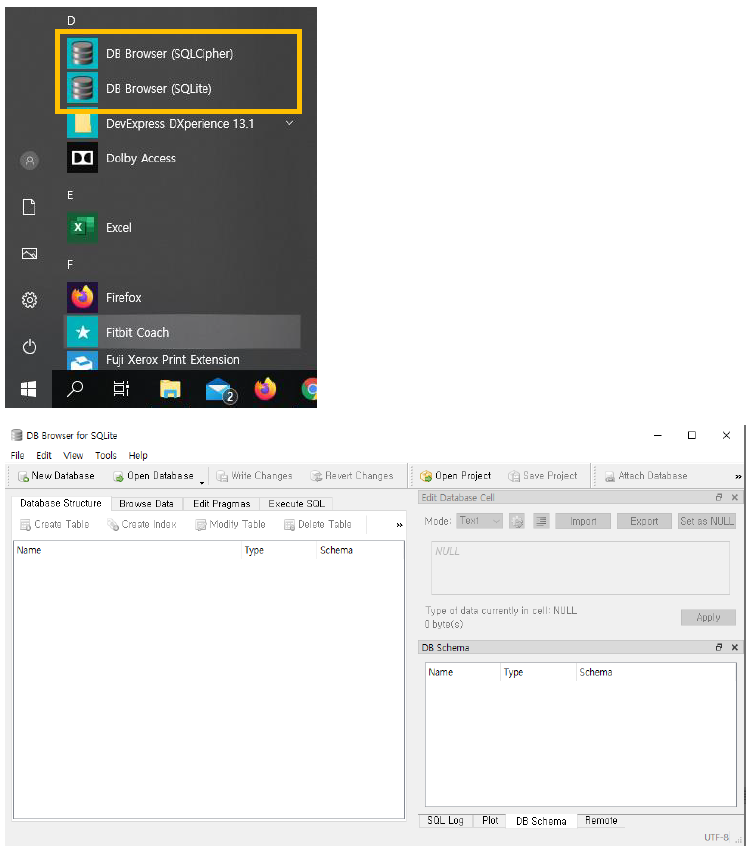The height and width of the screenshot is (850, 752).
Task: Switch to Plot bottom tab
Action: (490, 821)
